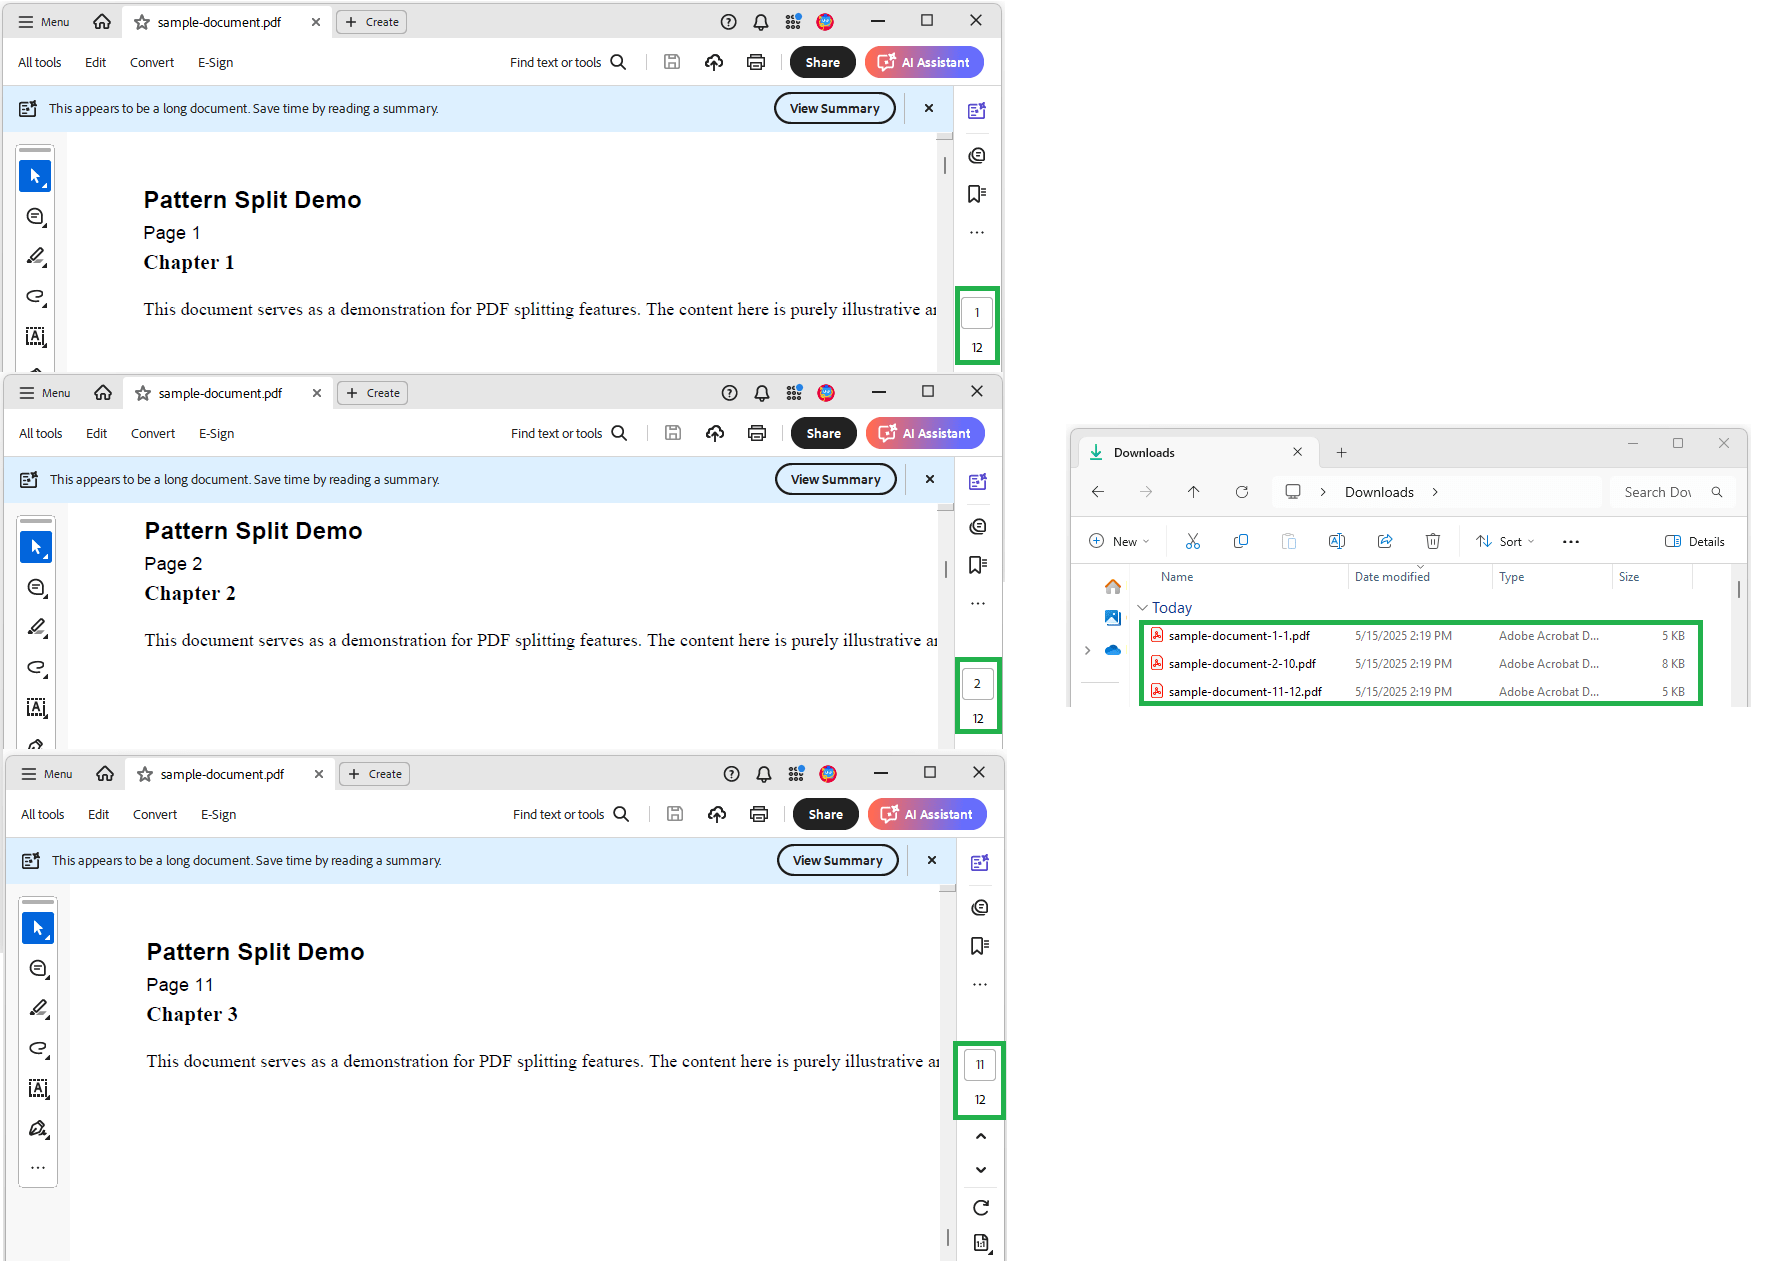The image size is (1784, 1261).
Task: Click Copy in the Downloads toolbar
Action: coord(1241,541)
